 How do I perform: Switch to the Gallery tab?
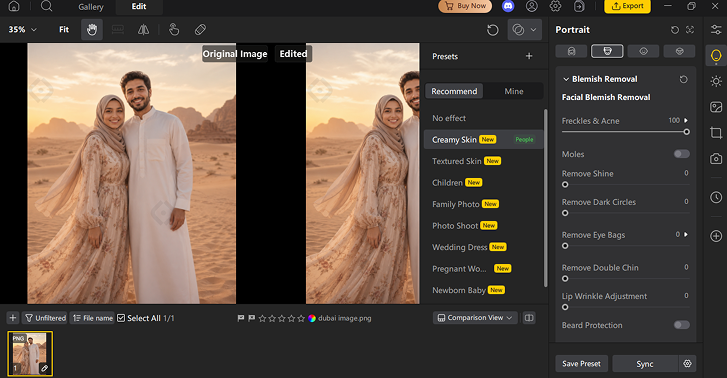tap(91, 7)
